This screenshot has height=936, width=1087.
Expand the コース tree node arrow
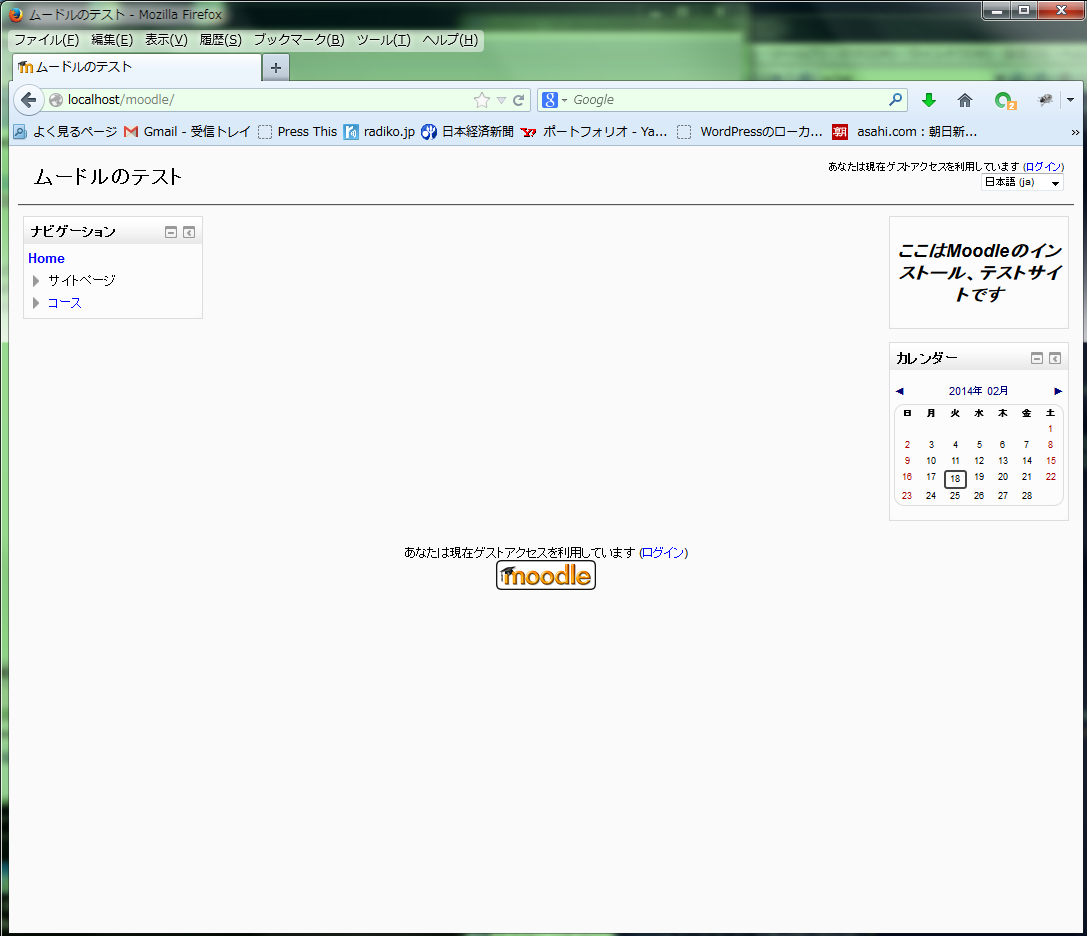pos(36,303)
